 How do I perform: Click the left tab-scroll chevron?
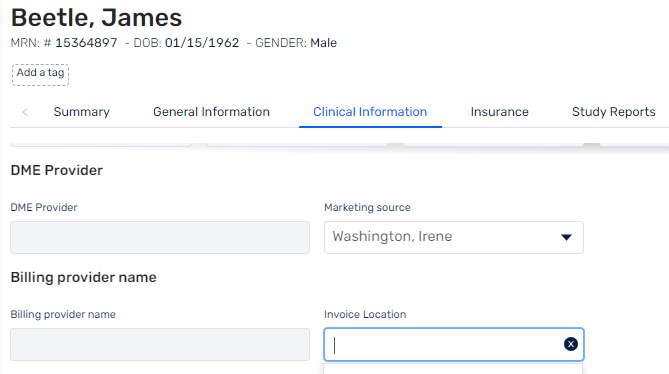(25, 112)
